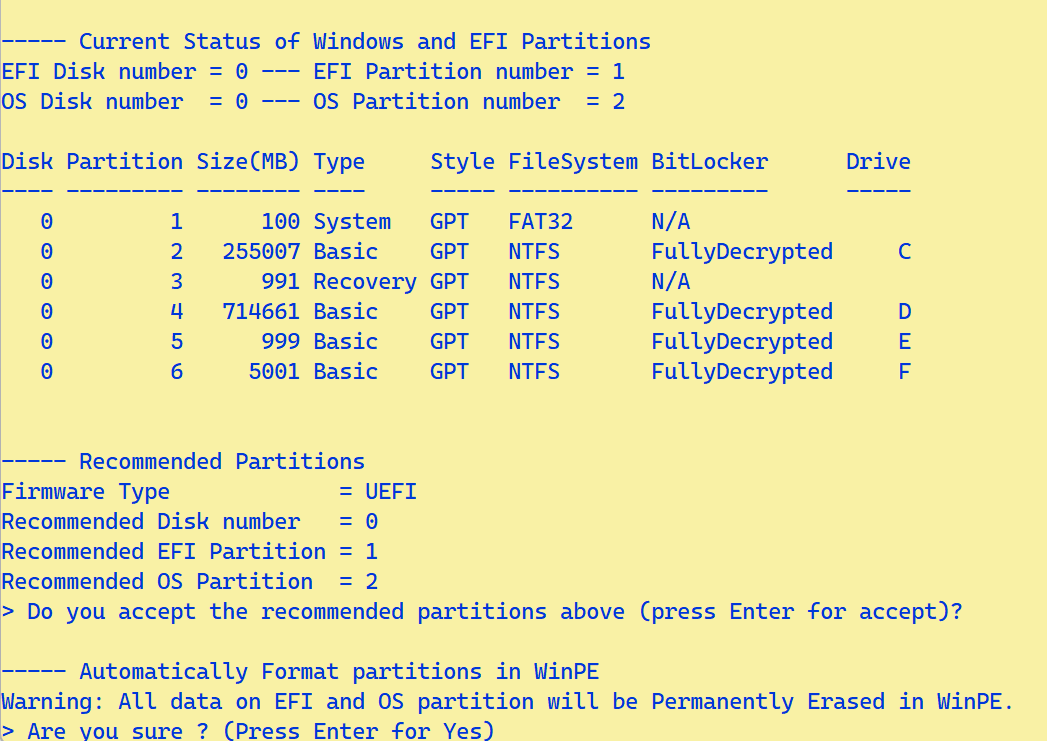The image size is (1047, 741).
Task: Click the 'Drive' column header
Action: point(877,162)
